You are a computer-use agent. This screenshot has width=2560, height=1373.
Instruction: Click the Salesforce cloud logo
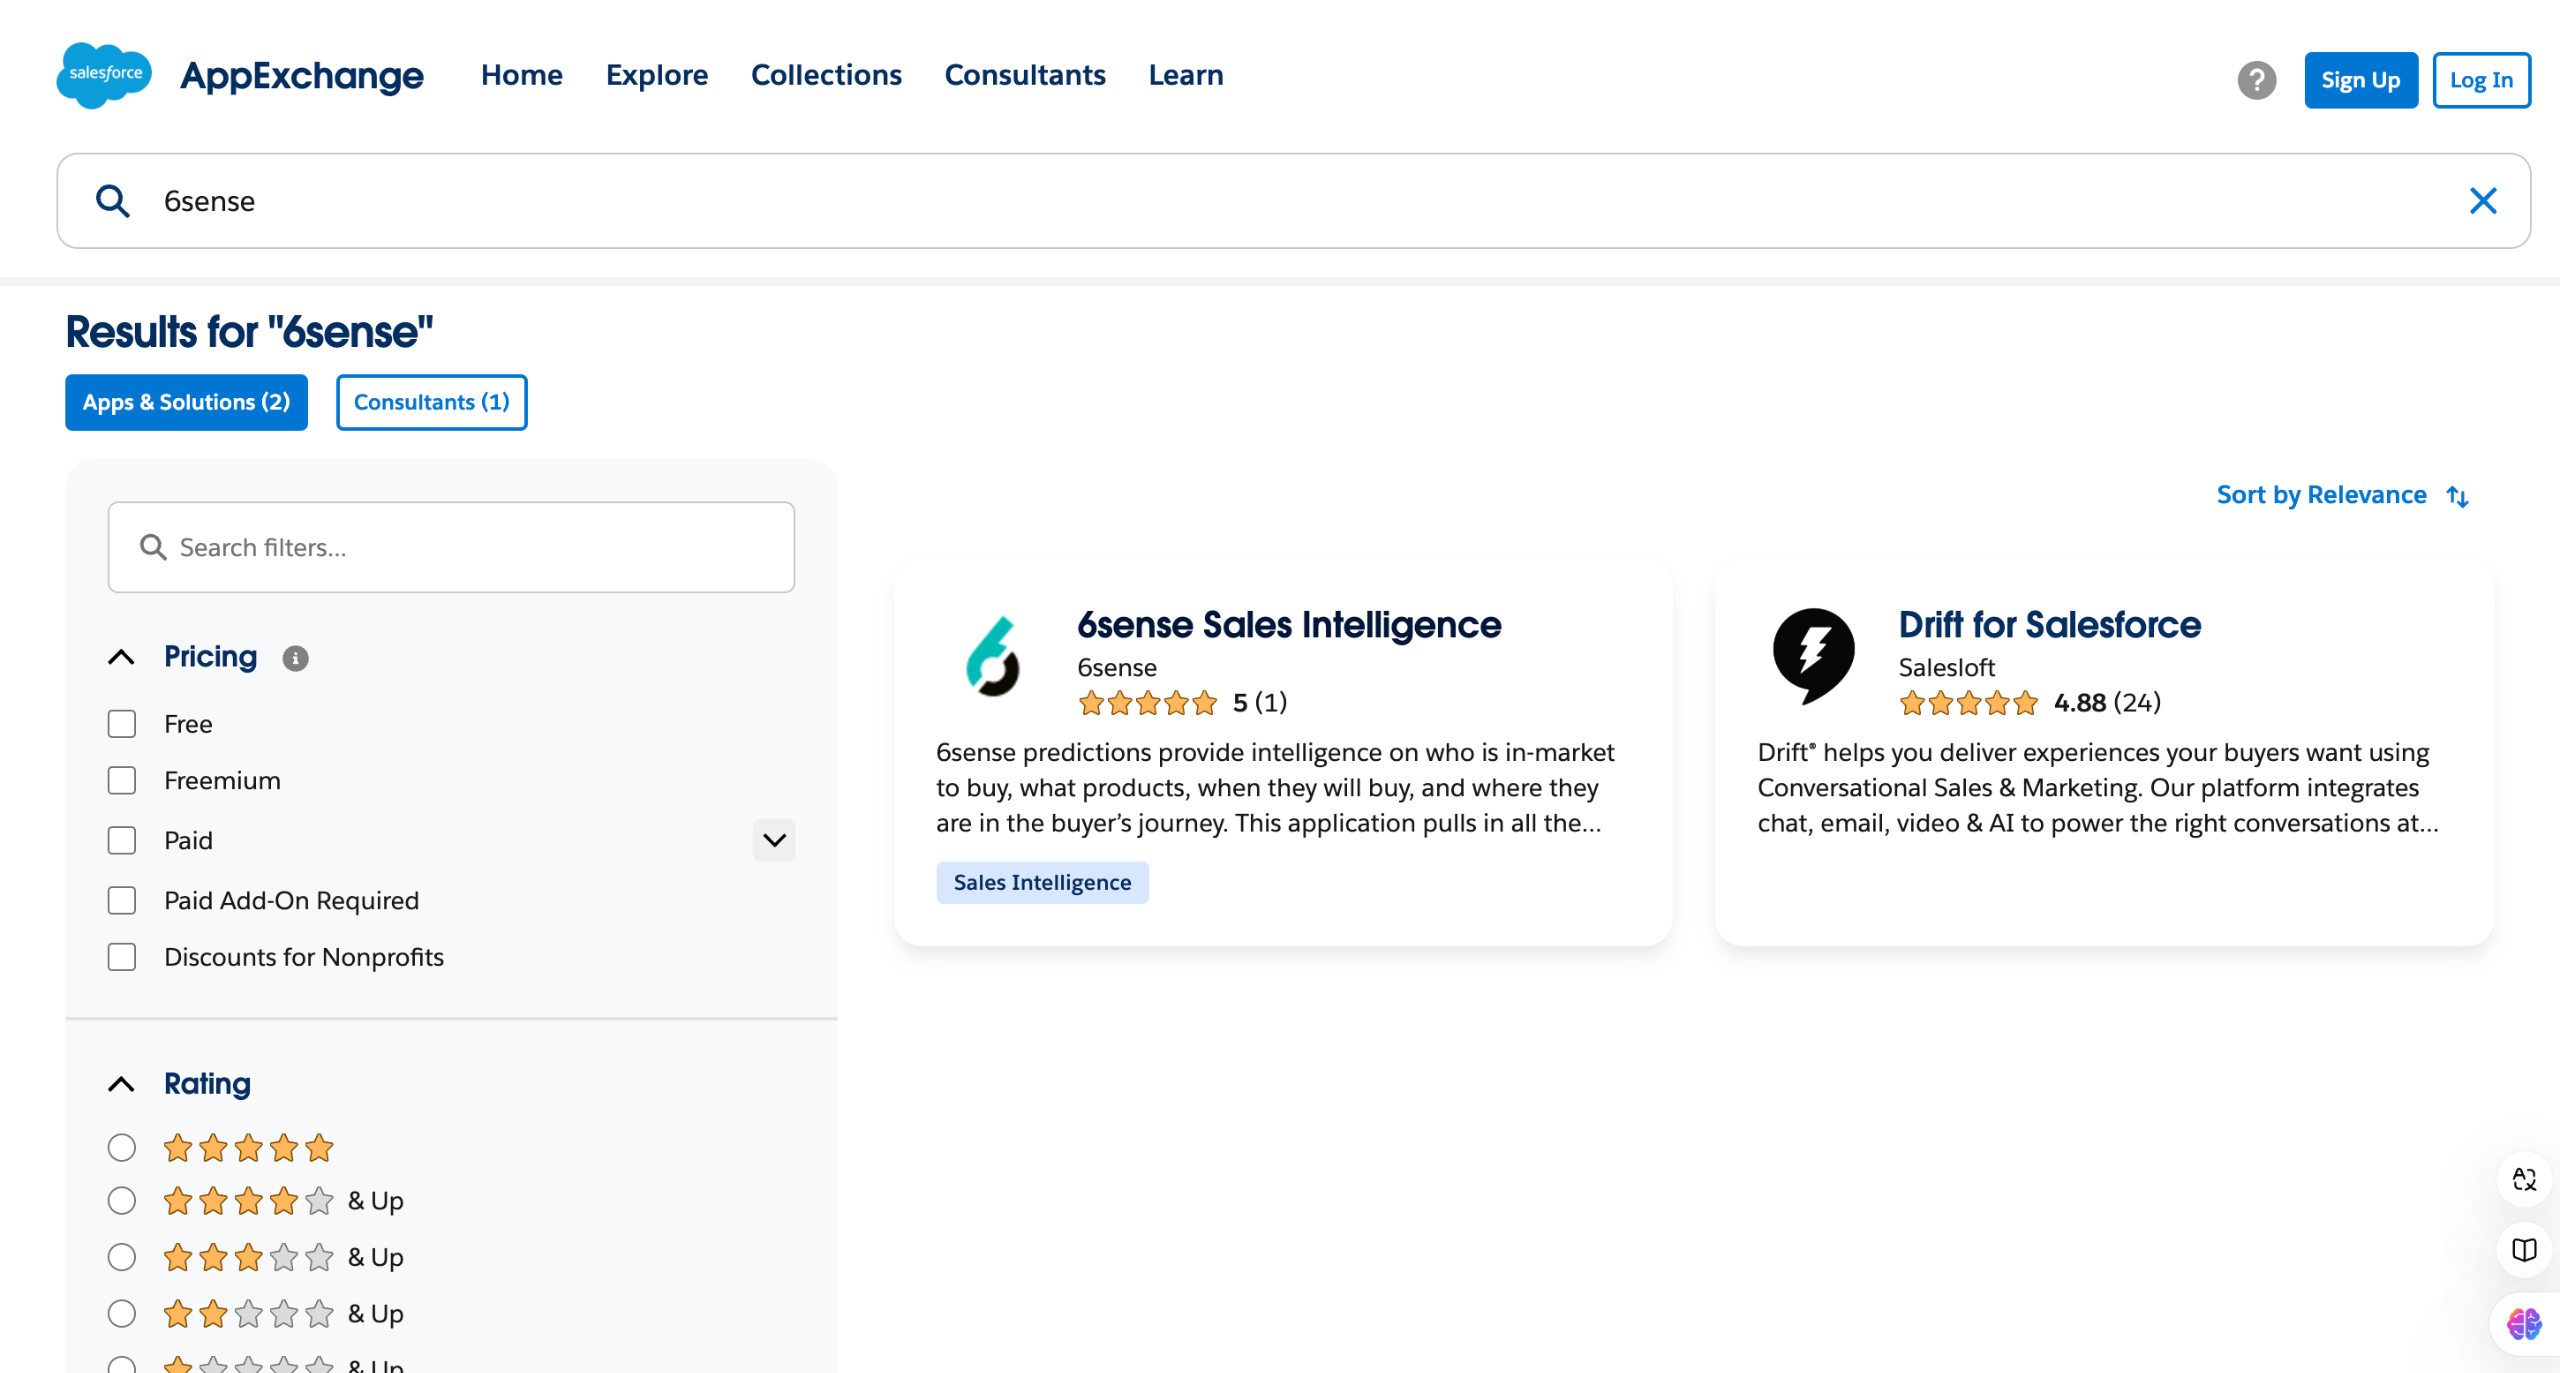coord(104,75)
